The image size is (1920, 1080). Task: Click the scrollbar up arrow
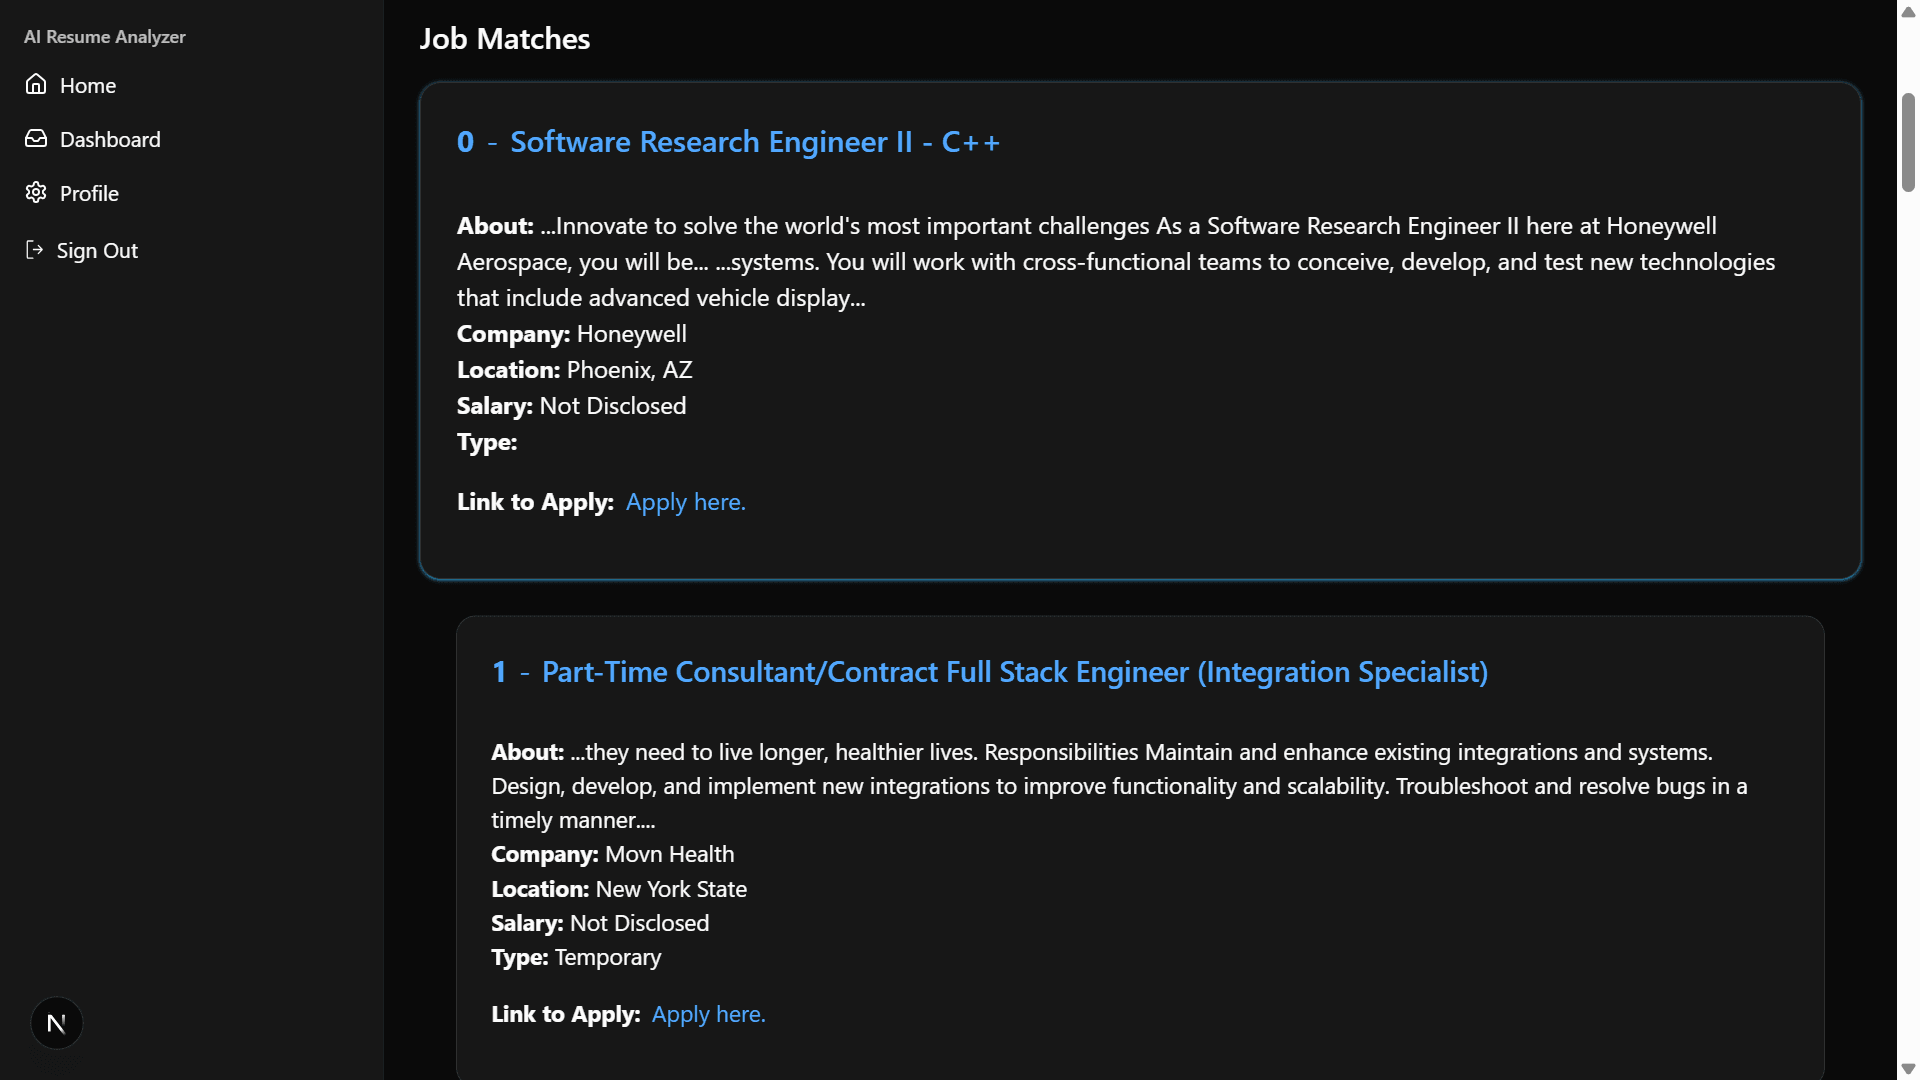[1908, 11]
